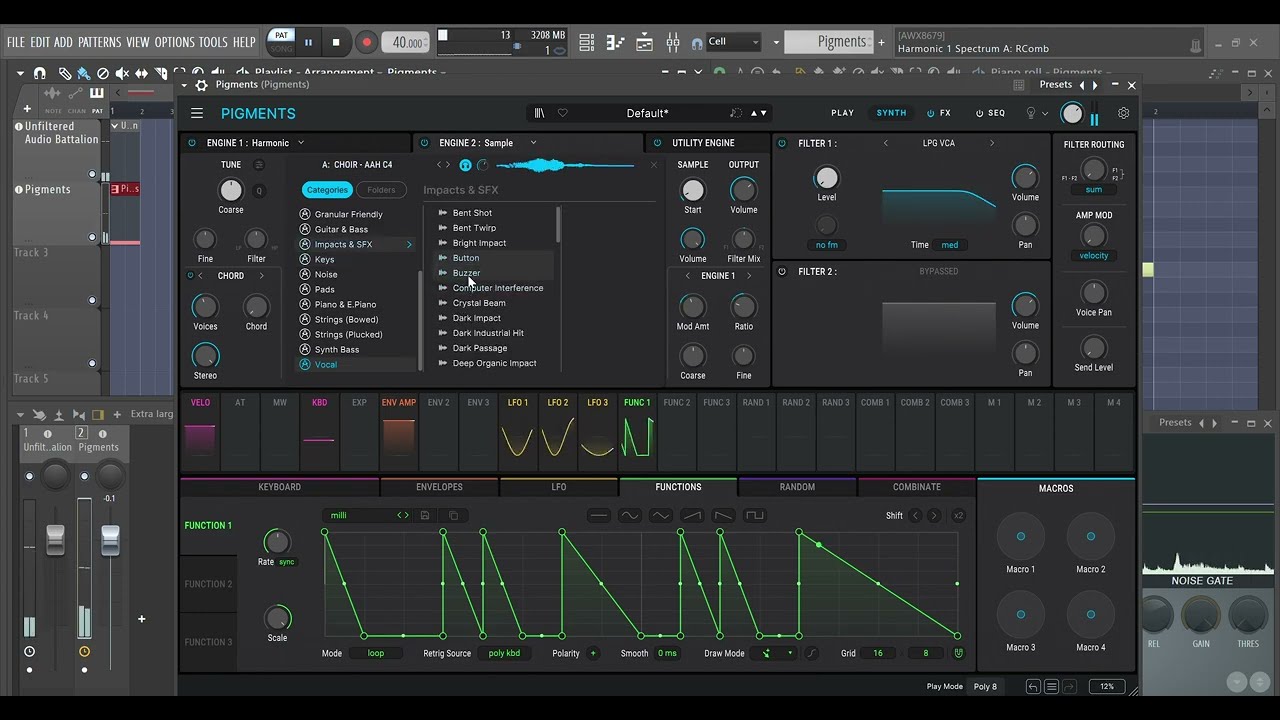This screenshot has width=1280, height=720.
Task: Switch to the ENVELOPES tab
Action: coord(439,487)
